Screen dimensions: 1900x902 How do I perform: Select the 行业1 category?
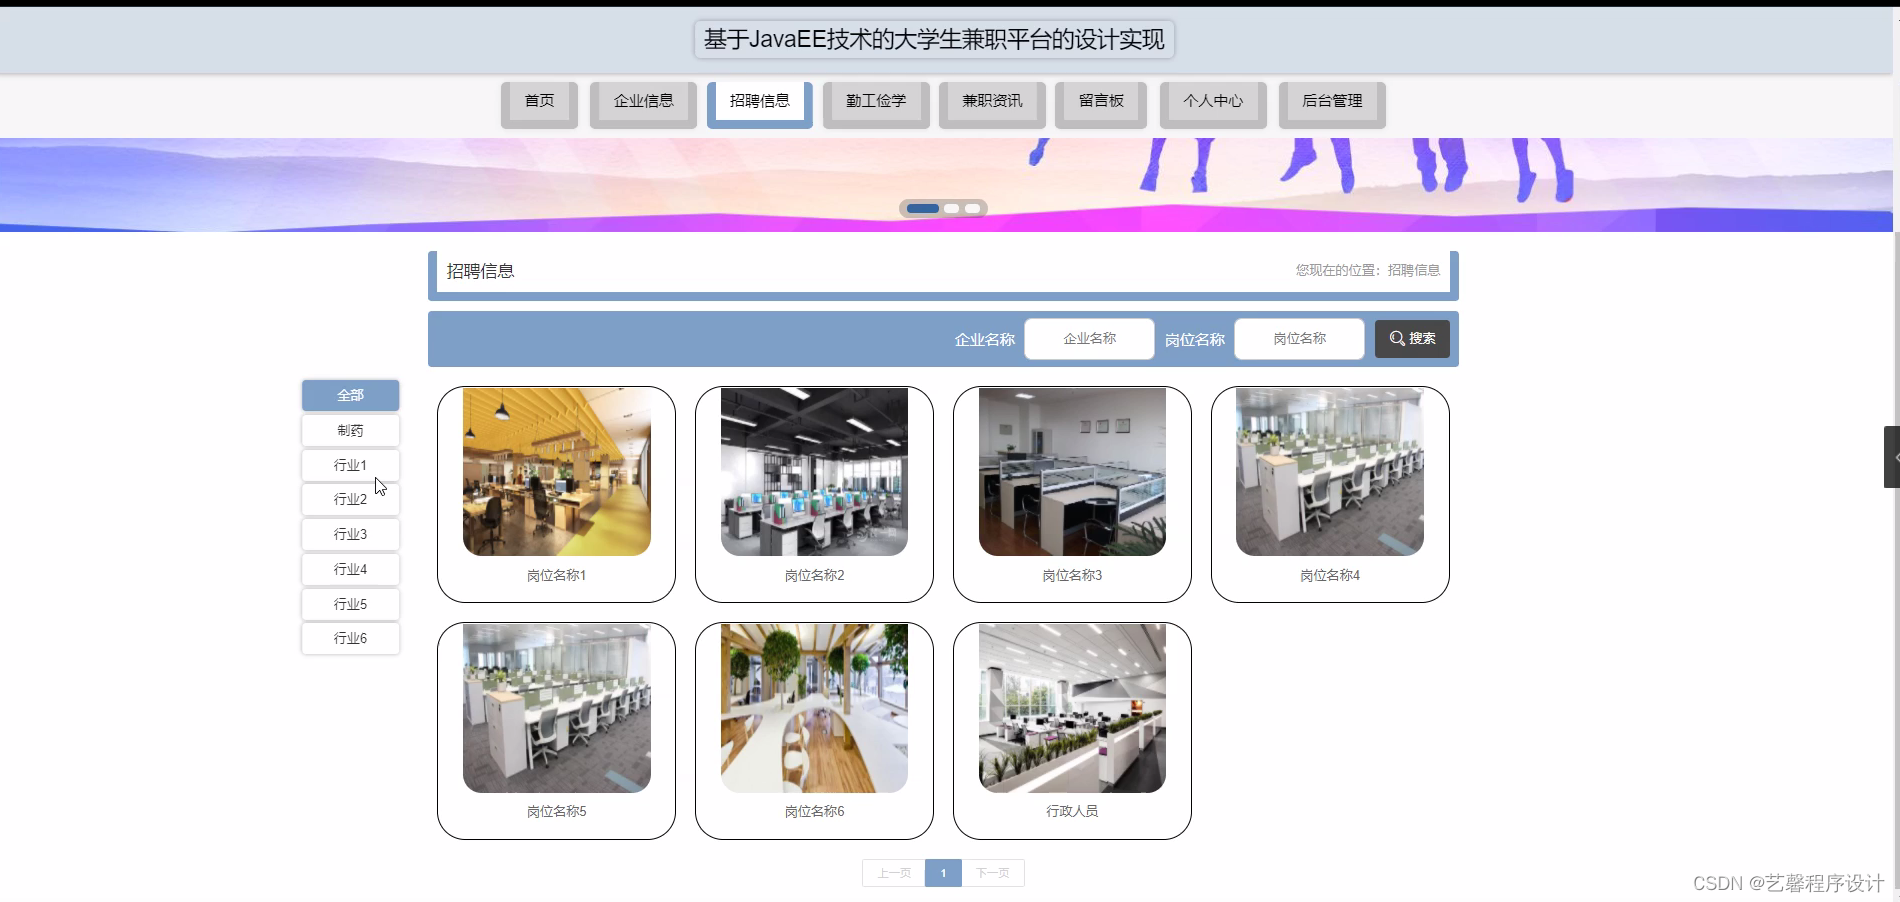(350, 464)
